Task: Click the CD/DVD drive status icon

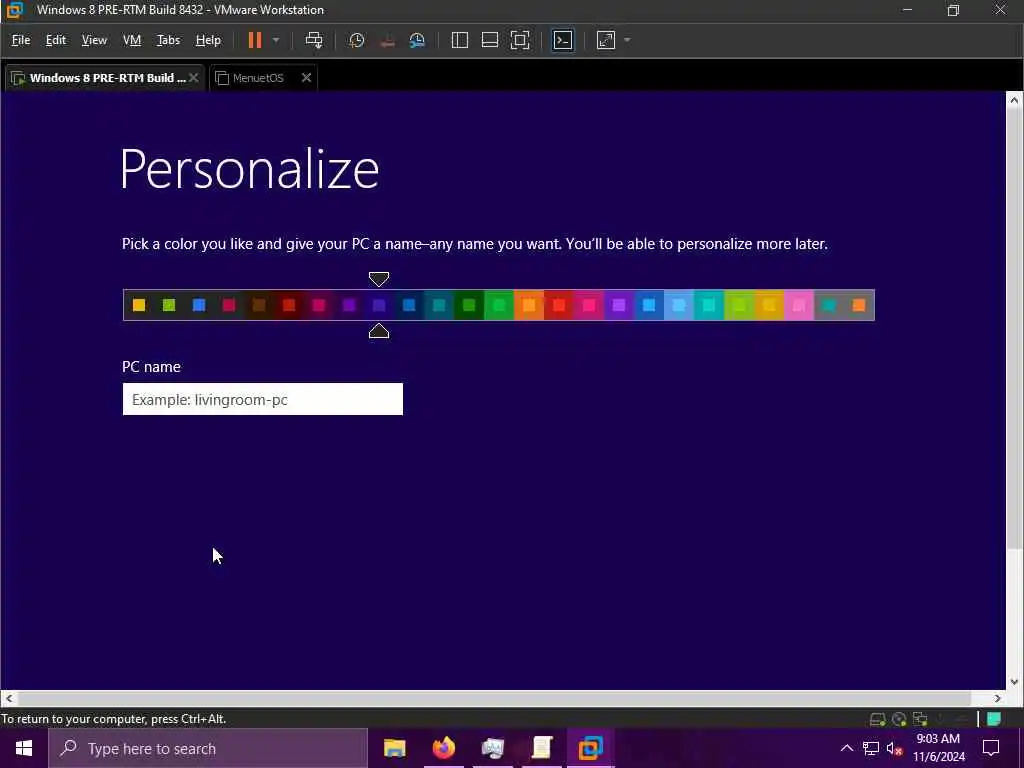Action: (x=899, y=719)
